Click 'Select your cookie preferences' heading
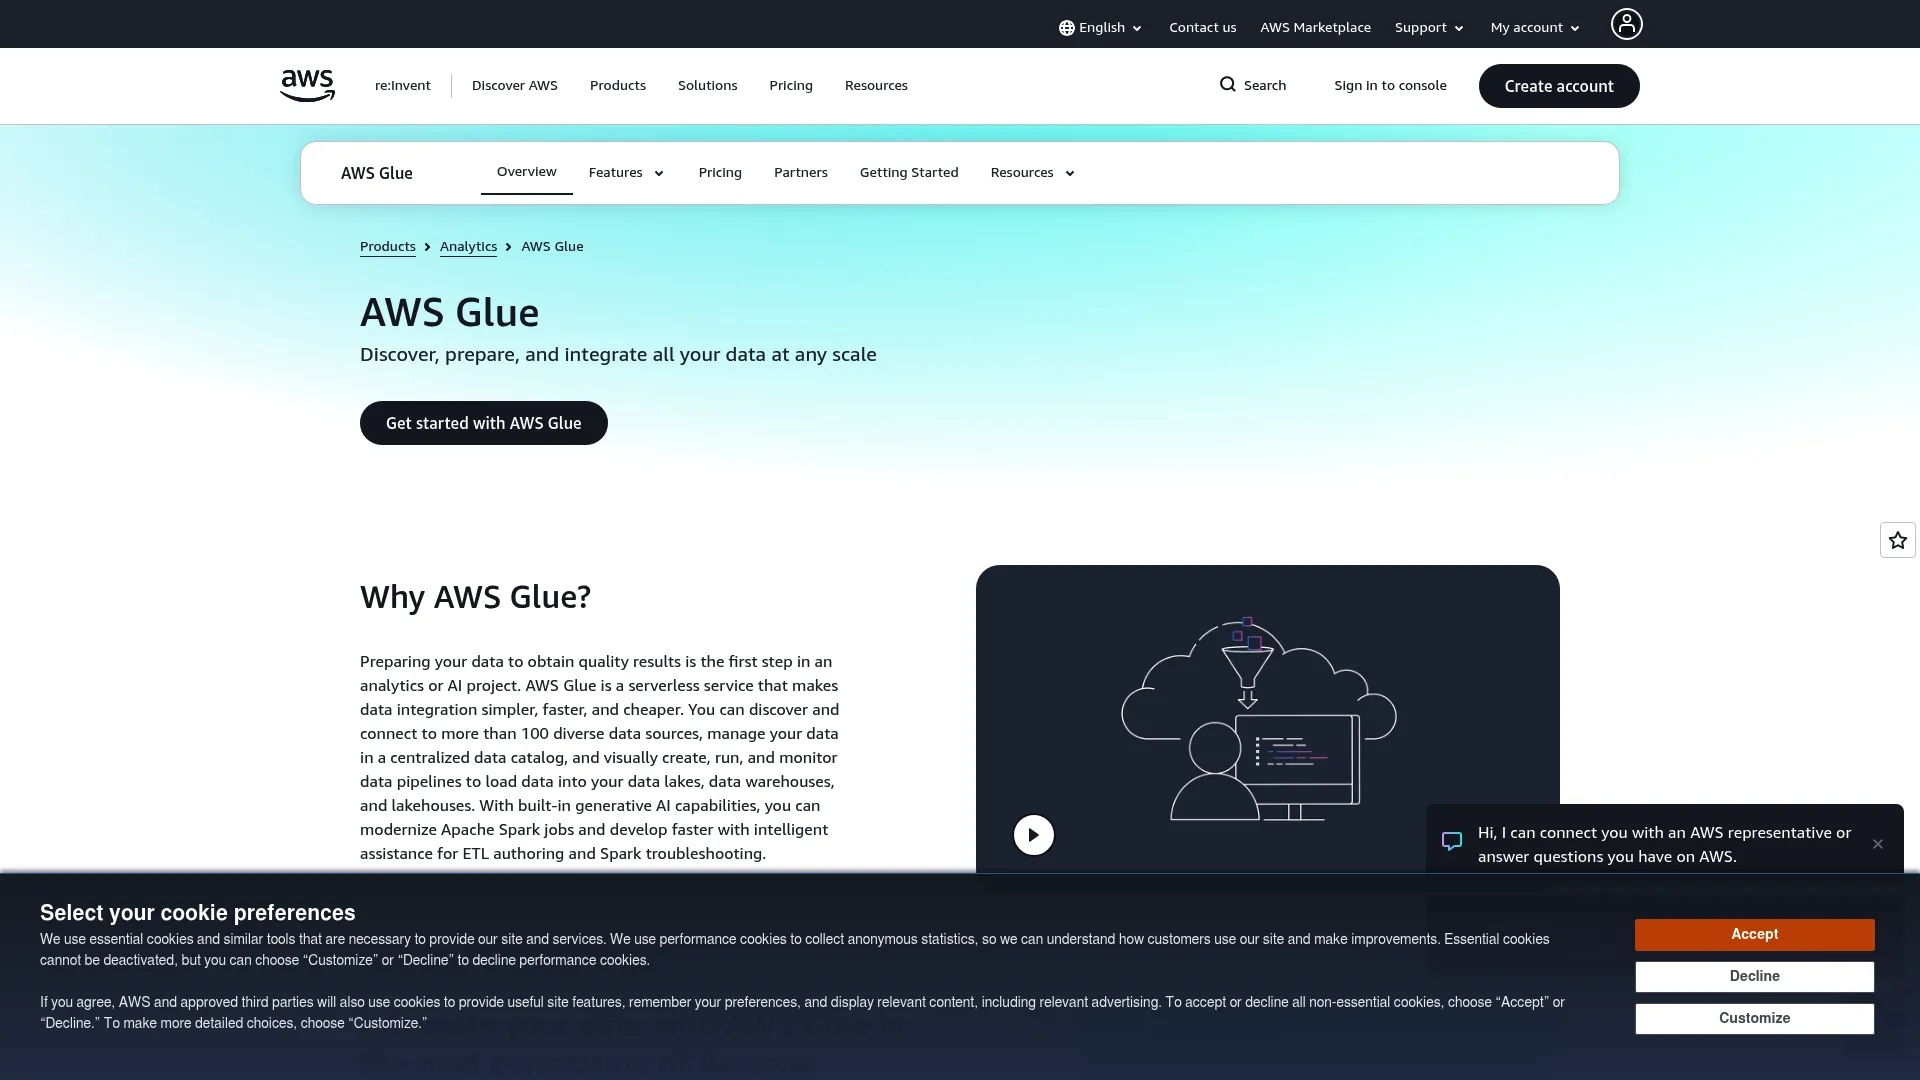The image size is (1920, 1080). (198, 913)
